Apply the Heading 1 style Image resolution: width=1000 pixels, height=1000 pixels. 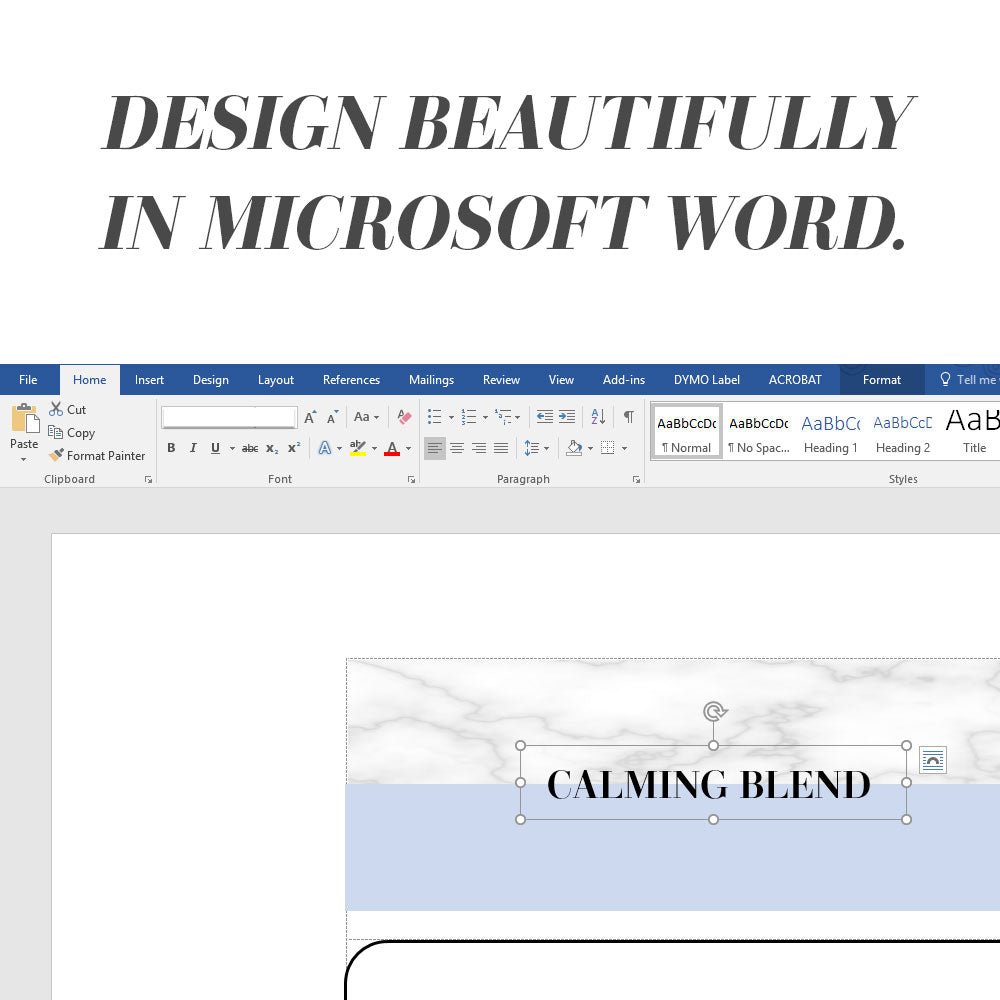[x=830, y=433]
